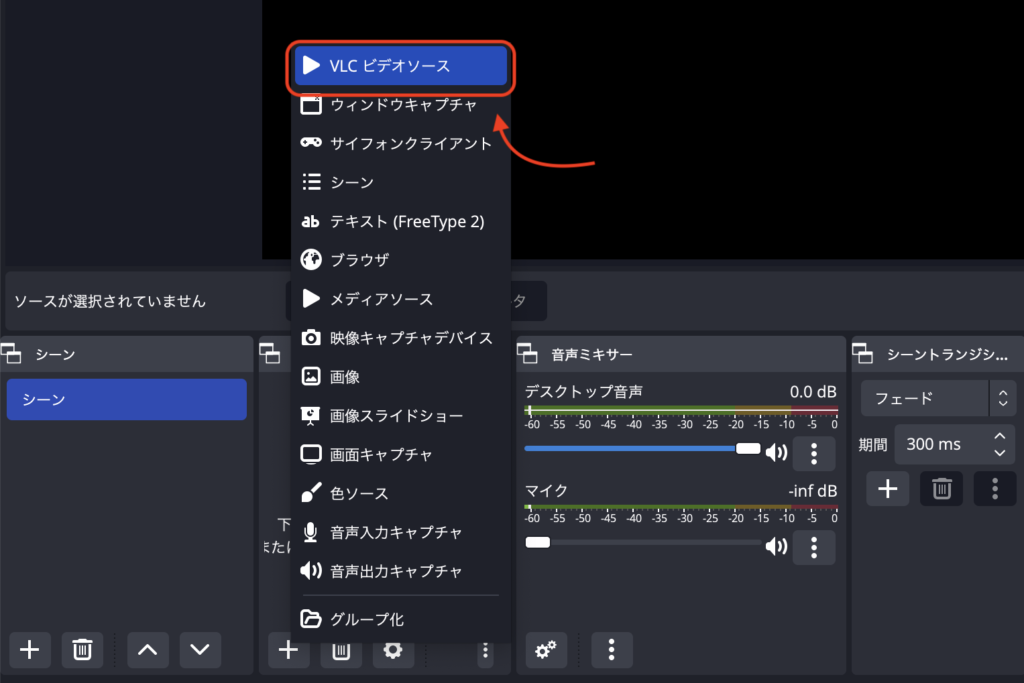
Task: Choose ウィンドウキャプチャ in the add-source menu
Action: point(400,104)
